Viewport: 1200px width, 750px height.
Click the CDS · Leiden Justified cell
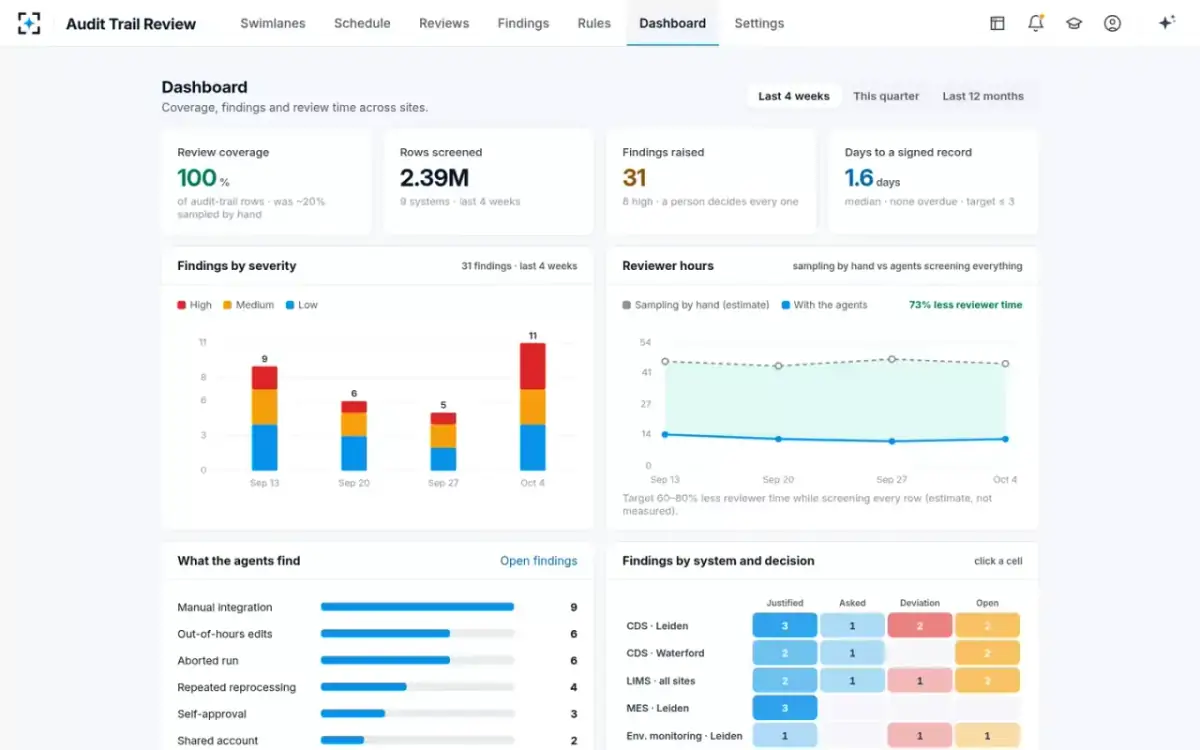click(x=785, y=626)
